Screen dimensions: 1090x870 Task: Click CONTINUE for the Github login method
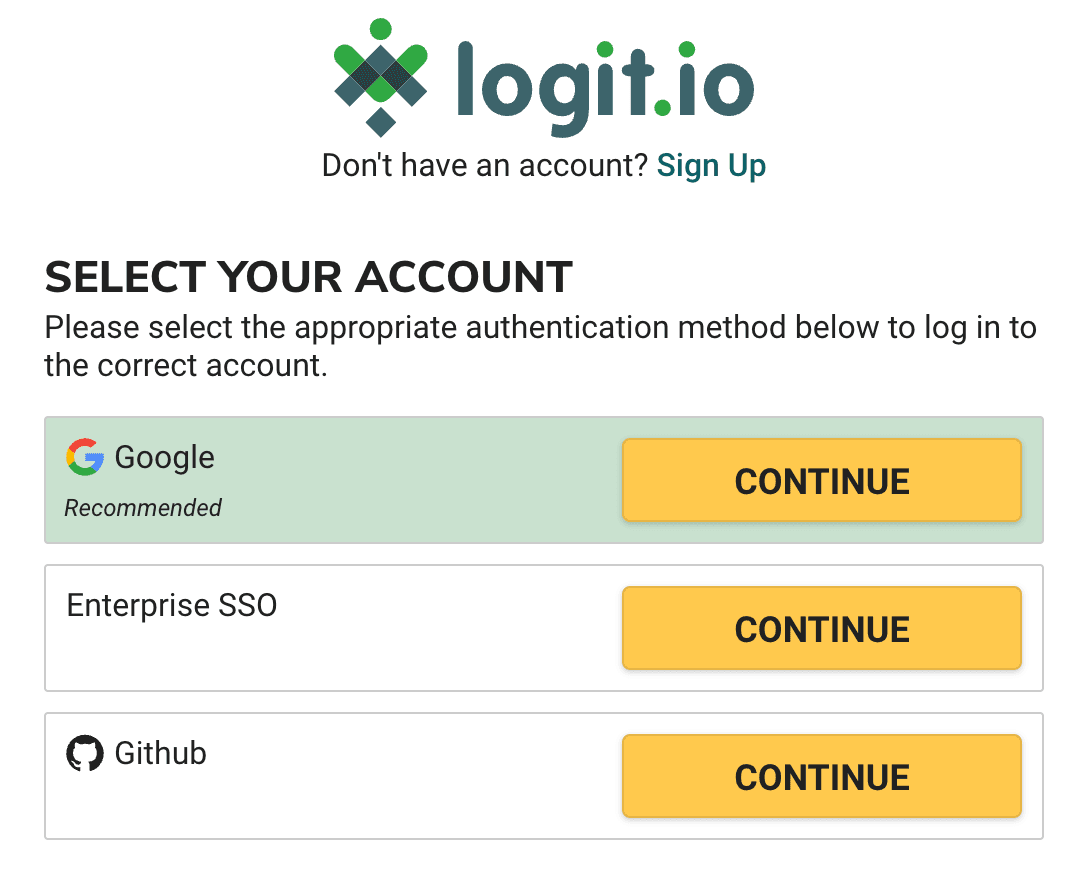pyautogui.click(x=822, y=776)
